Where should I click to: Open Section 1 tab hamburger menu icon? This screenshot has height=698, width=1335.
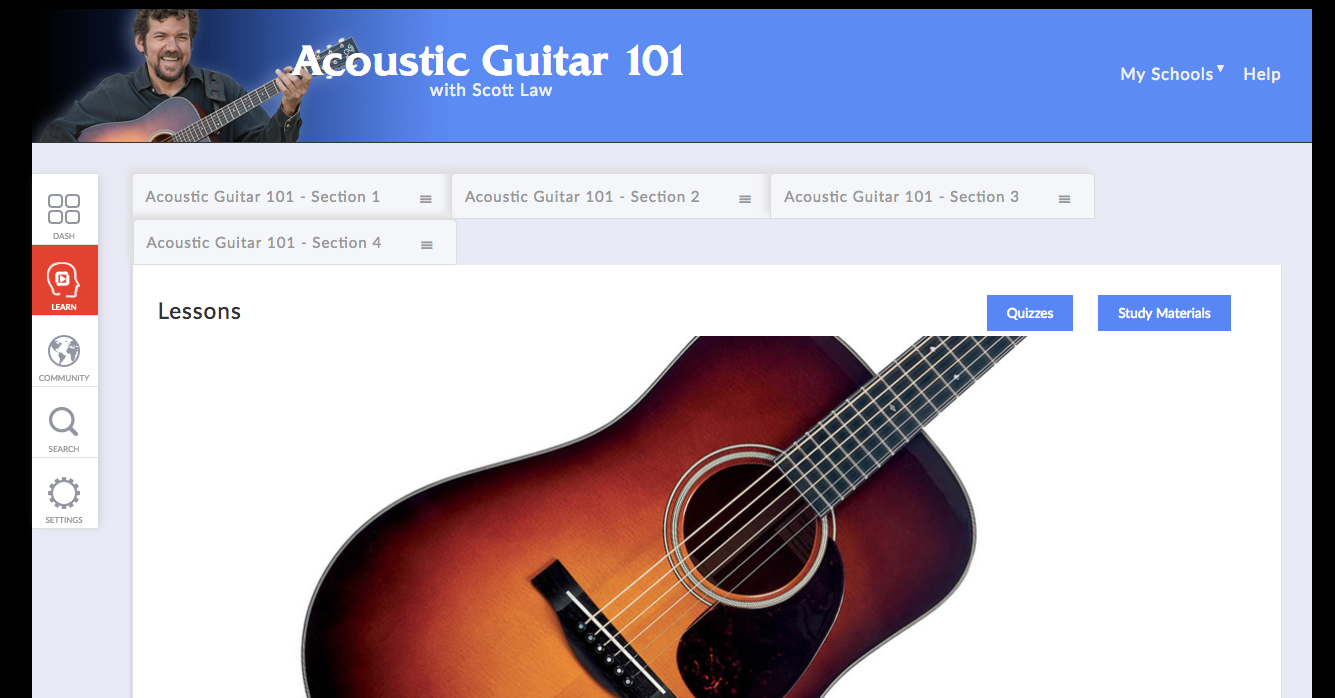coord(426,199)
